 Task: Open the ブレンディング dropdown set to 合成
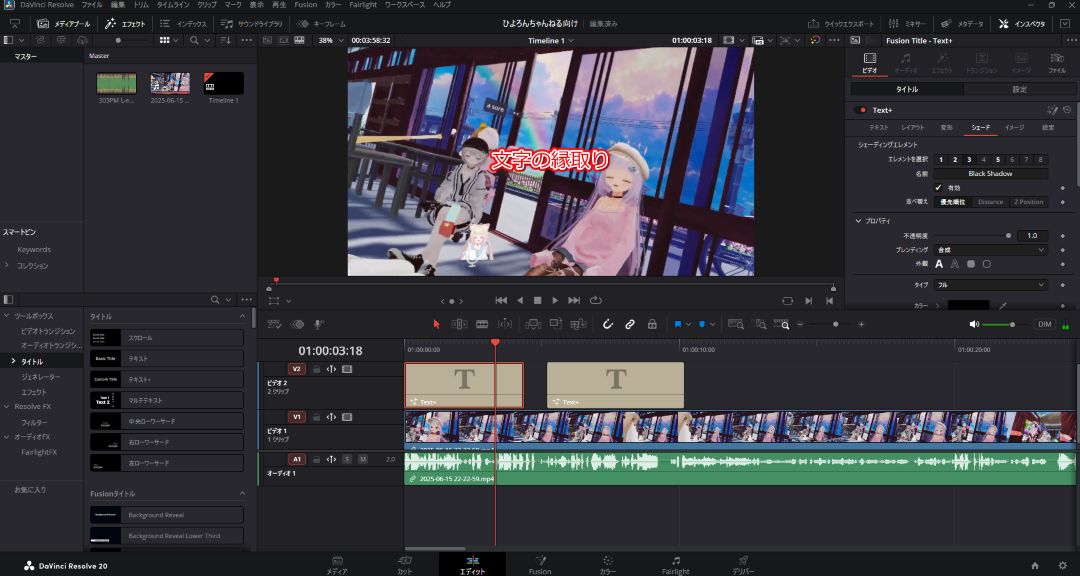(x=991, y=249)
